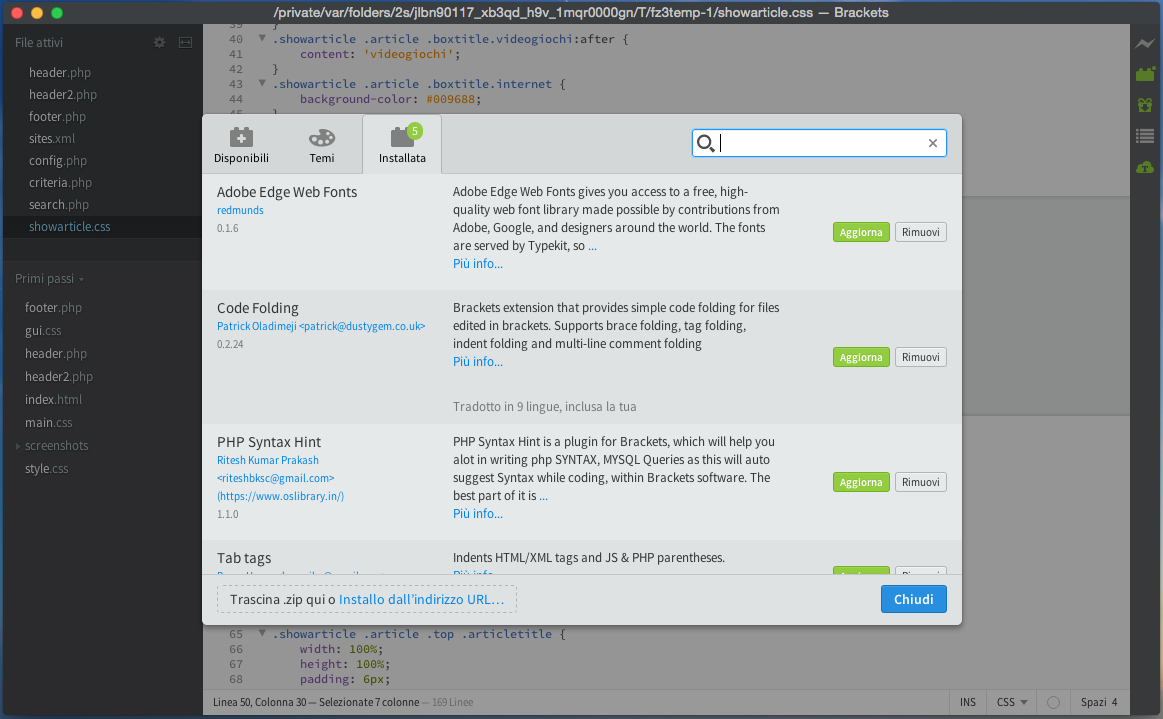The image size is (1163, 719).
Task: Click the green gift icon in right toolbar
Action: click(1145, 105)
